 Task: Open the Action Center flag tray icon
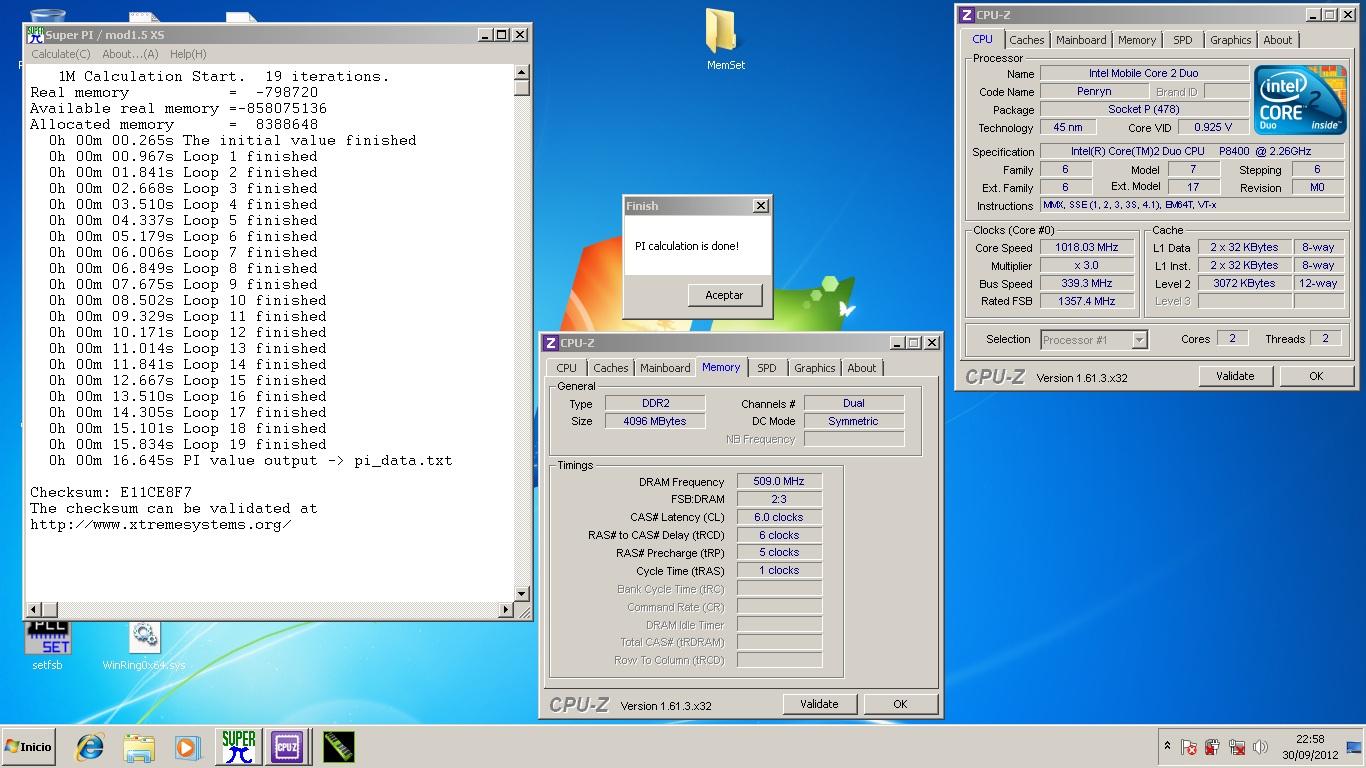[x=1189, y=747]
